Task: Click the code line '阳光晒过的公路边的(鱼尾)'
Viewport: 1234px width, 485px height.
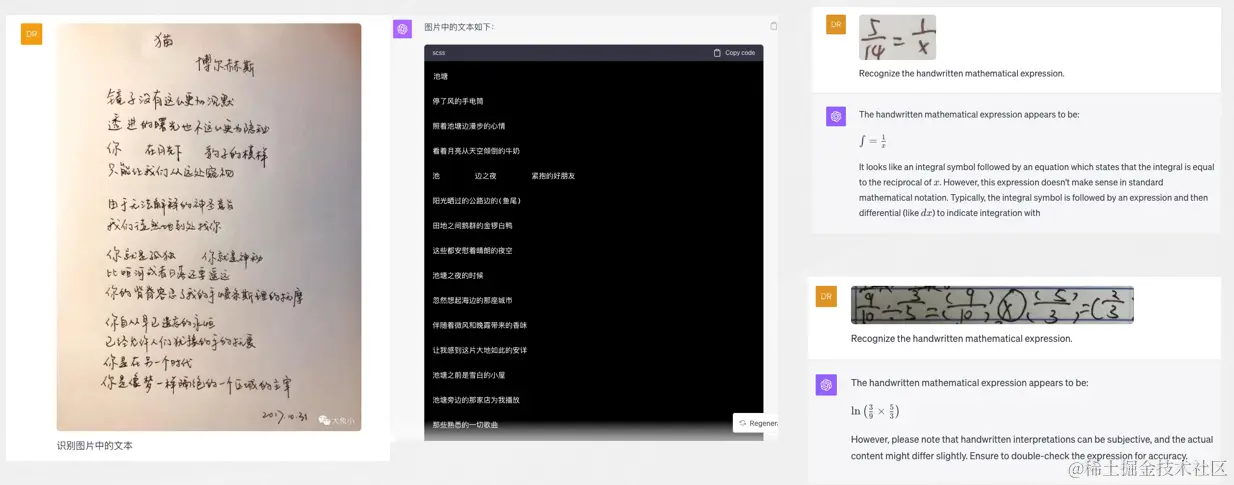Action: click(x=476, y=201)
